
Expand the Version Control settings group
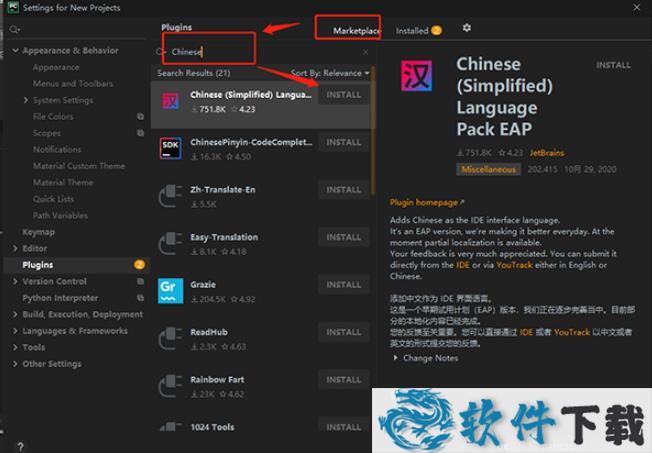tap(13, 281)
